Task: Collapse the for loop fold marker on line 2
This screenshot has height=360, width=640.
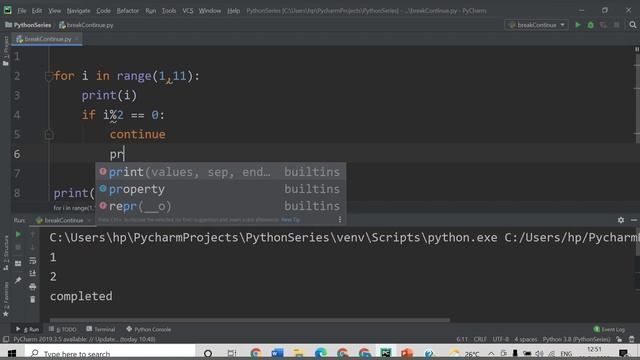Action: (49, 76)
